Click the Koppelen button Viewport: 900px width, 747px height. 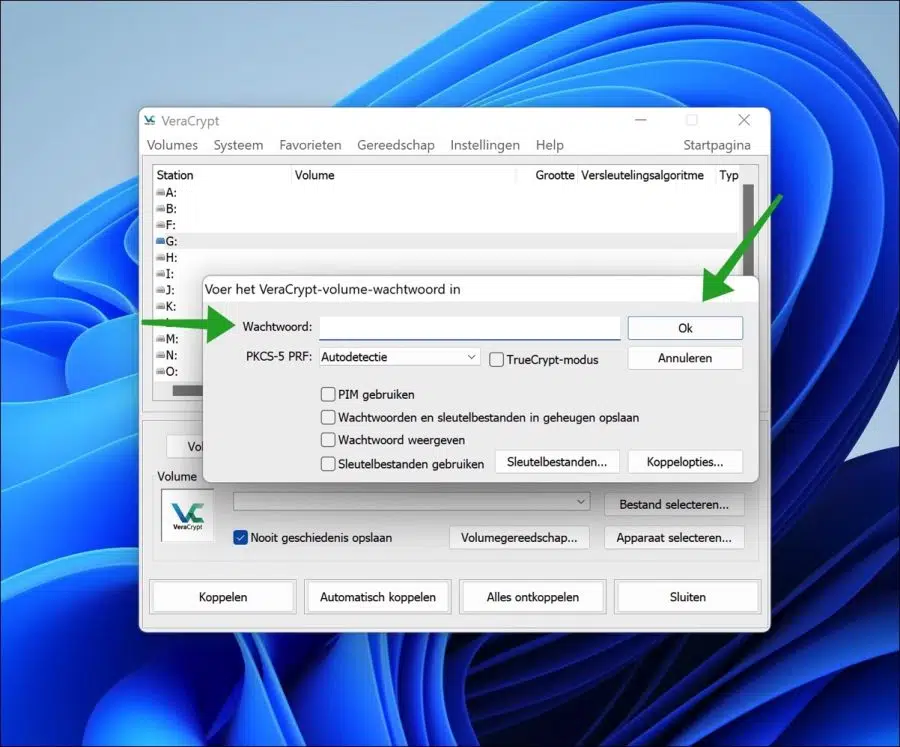(x=223, y=597)
